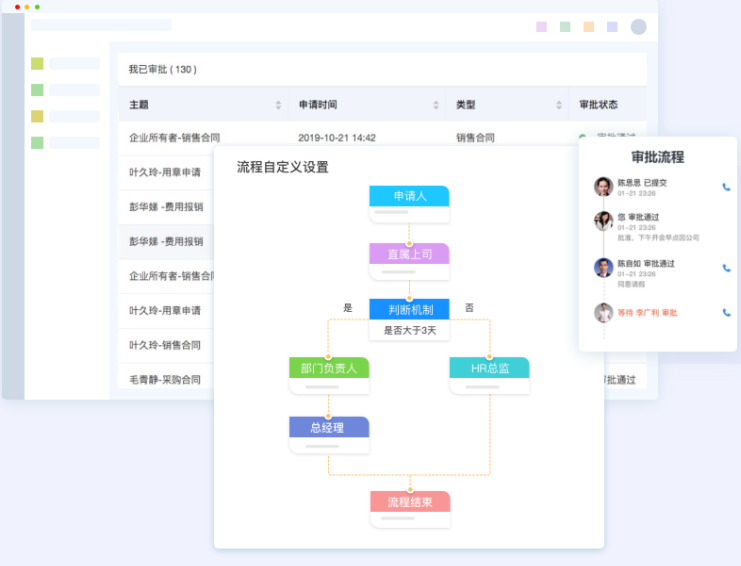Click sort arrows on 类型 column
This screenshot has width=741, height=566.
pos(558,105)
